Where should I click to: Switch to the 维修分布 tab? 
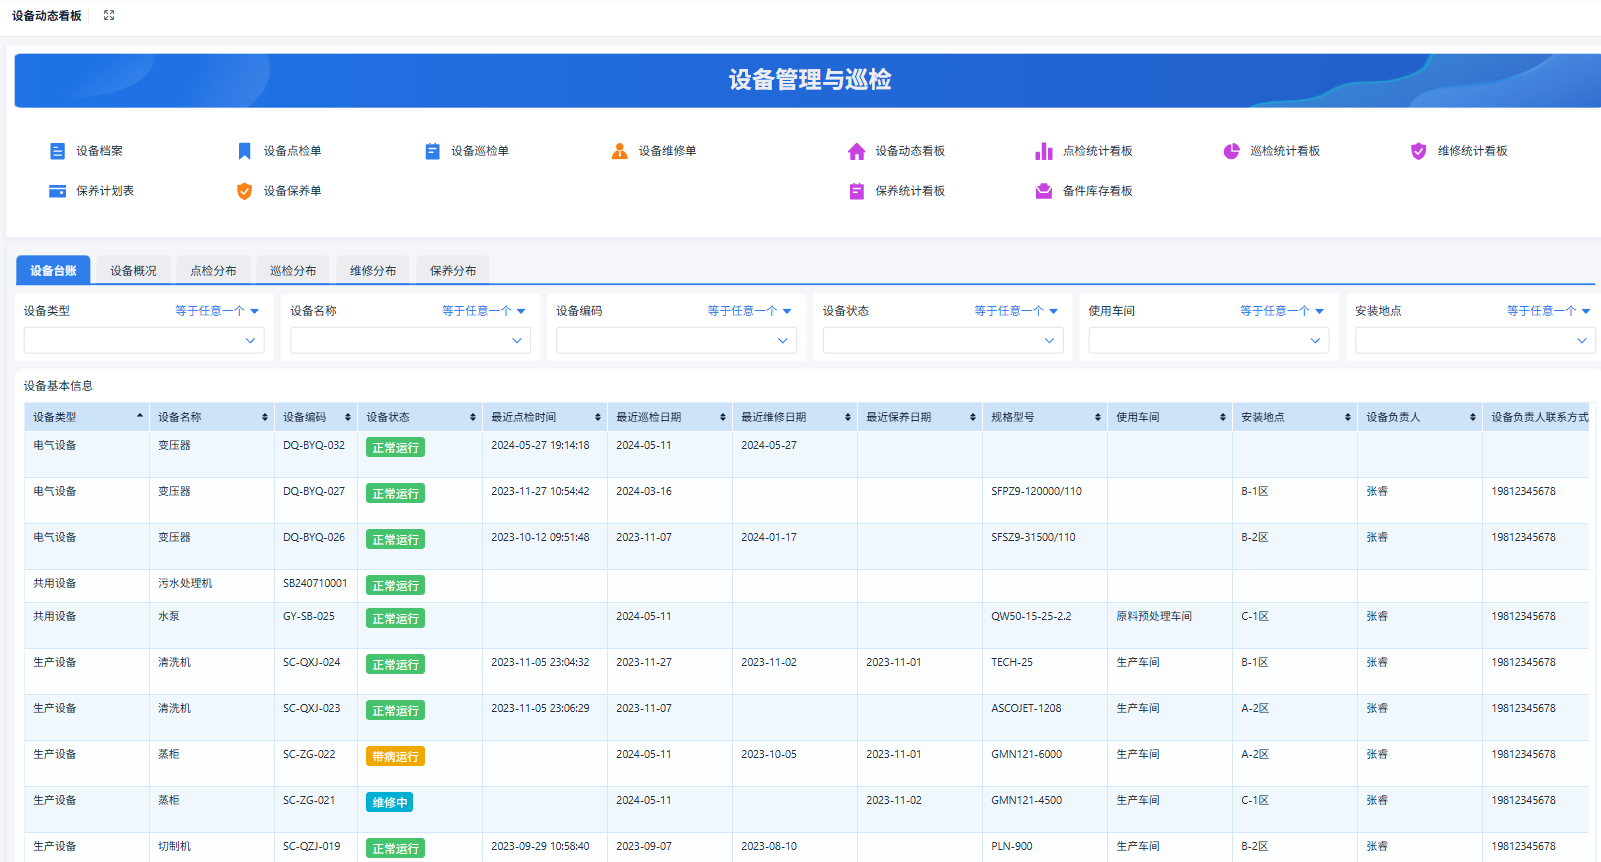tap(373, 270)
